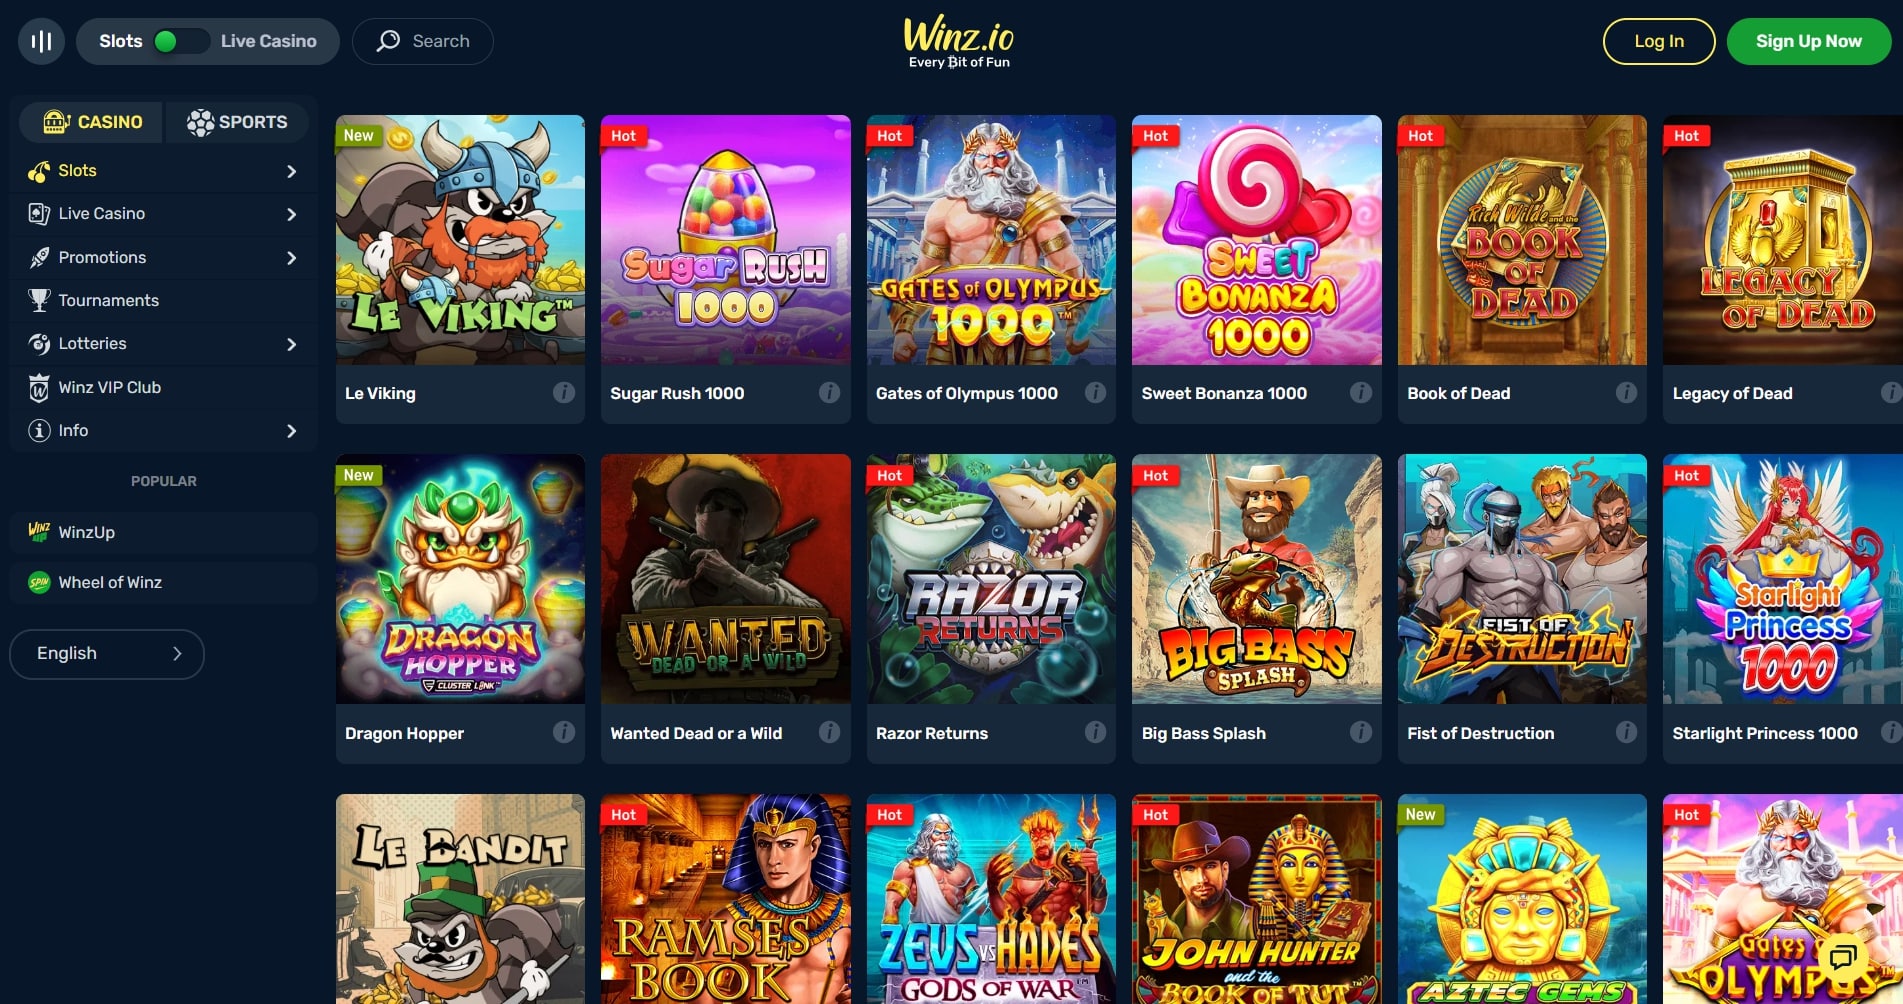Expand the Lotteries submenu arrow
Viewport: 1903px width, 1004px height.
[291, 344]
